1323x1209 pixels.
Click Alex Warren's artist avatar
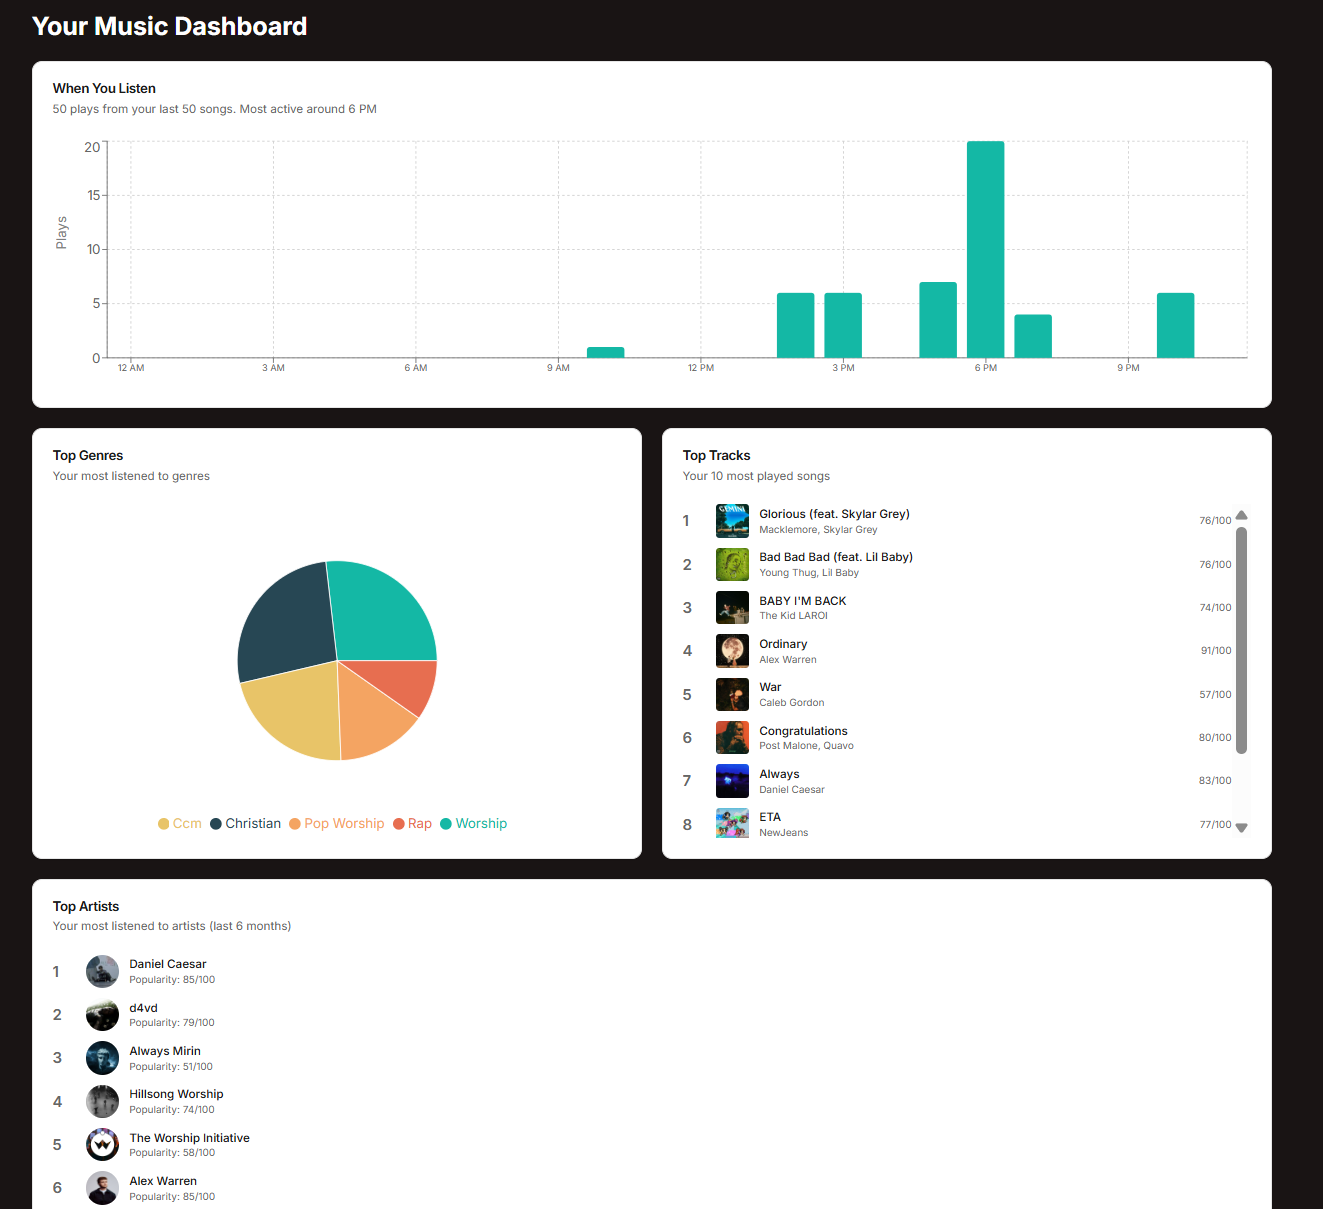click(x=102, y=1188)
